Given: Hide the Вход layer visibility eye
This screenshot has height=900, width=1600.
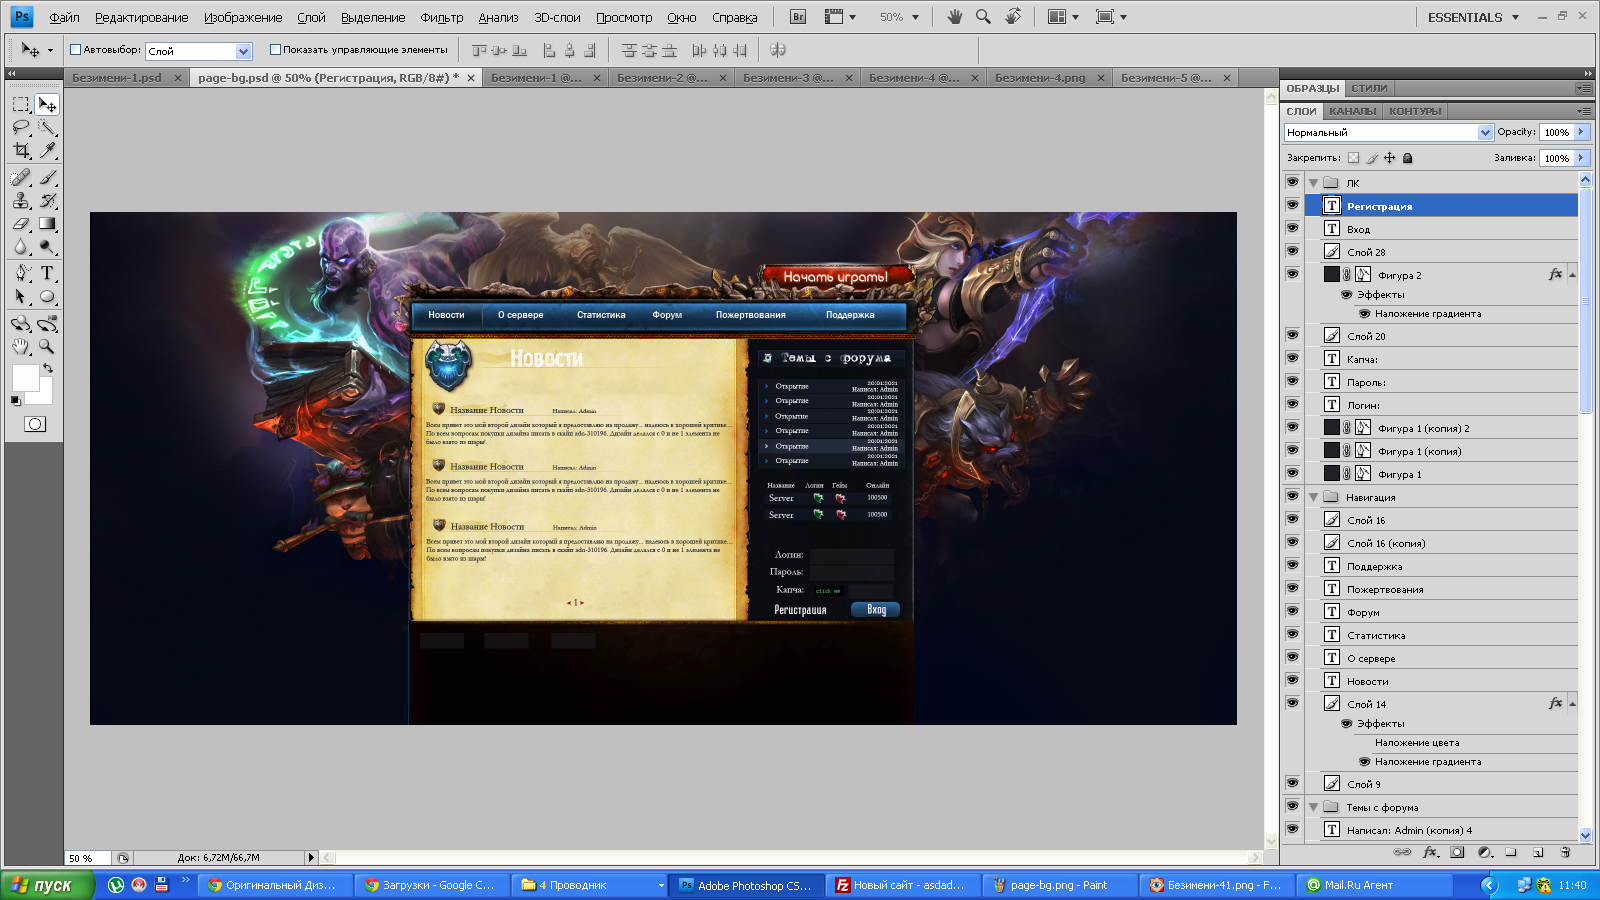Looking at the screenshot, I should (1292, 229).
